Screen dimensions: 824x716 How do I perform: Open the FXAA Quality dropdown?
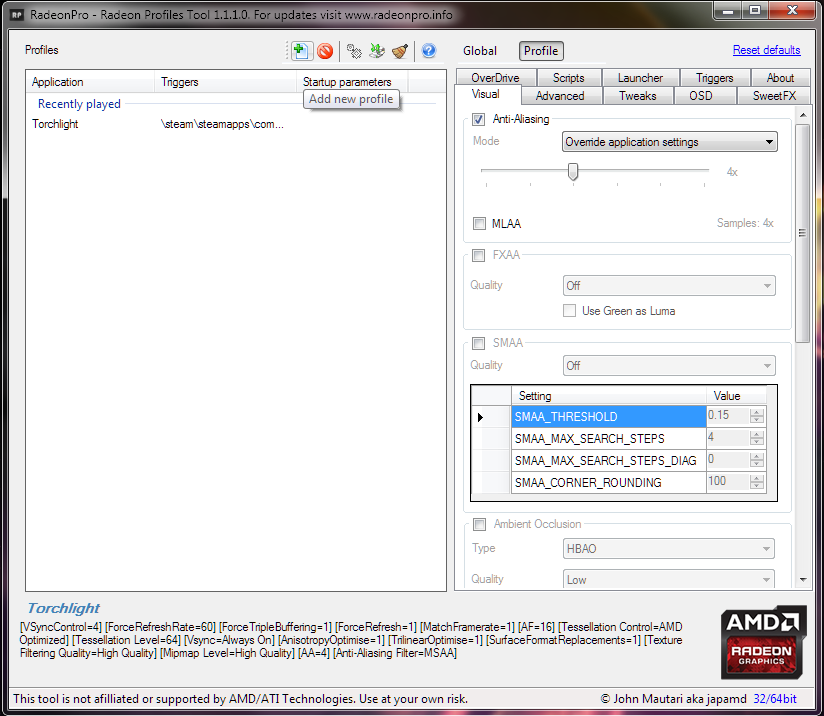click(x=669, y=285)
